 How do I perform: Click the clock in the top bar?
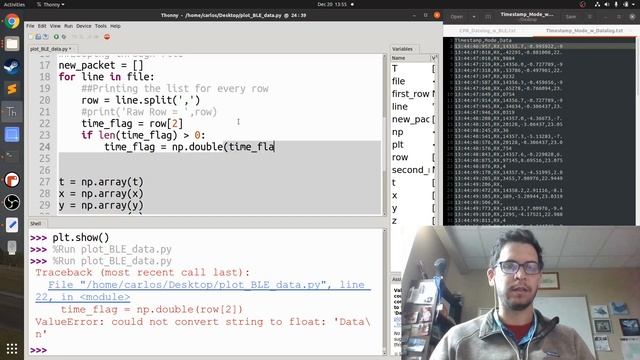332,4
